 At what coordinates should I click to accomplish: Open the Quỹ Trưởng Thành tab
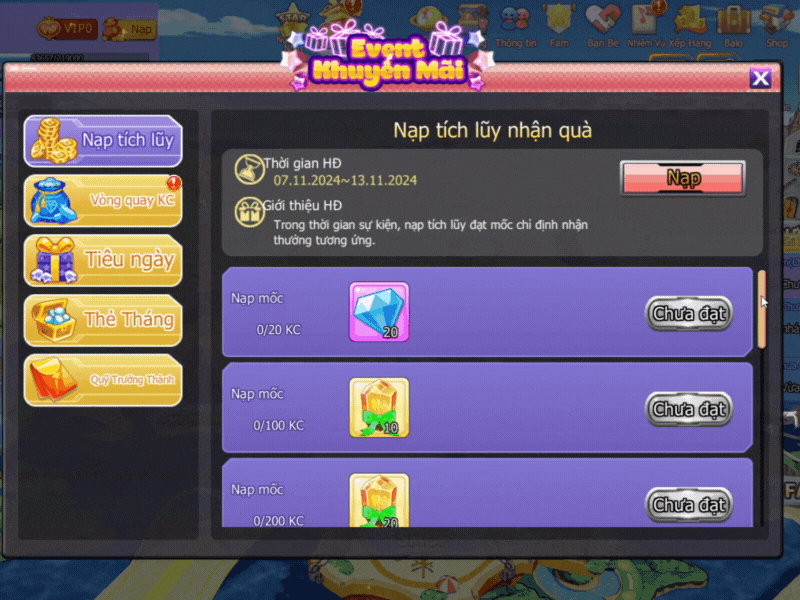click(x=103, y=380)
